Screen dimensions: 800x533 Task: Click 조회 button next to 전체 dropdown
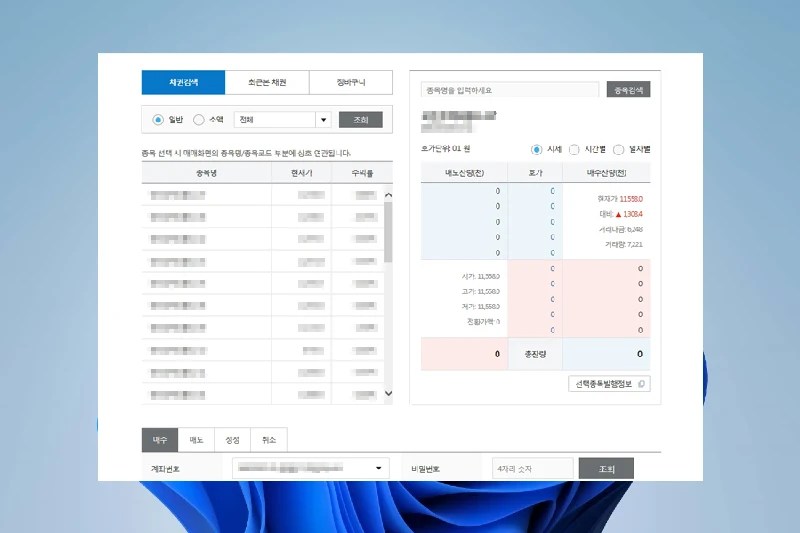[361, 120]
